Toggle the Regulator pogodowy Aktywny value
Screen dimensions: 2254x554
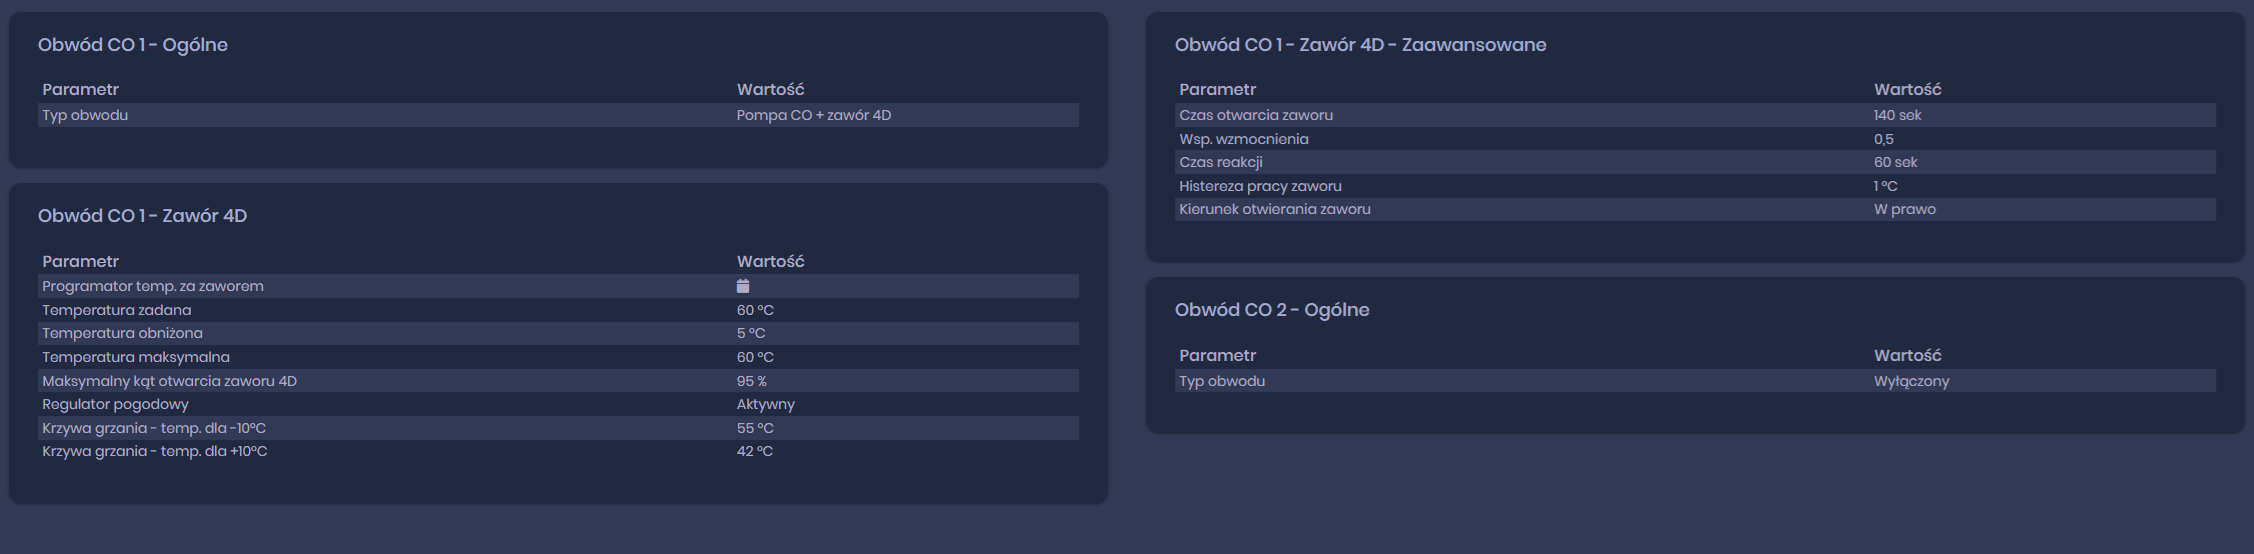click(765, 404)
